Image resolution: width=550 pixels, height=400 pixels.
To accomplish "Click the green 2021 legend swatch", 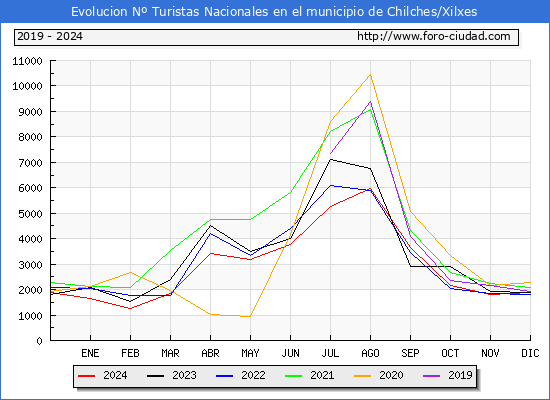I will point(294,376).
